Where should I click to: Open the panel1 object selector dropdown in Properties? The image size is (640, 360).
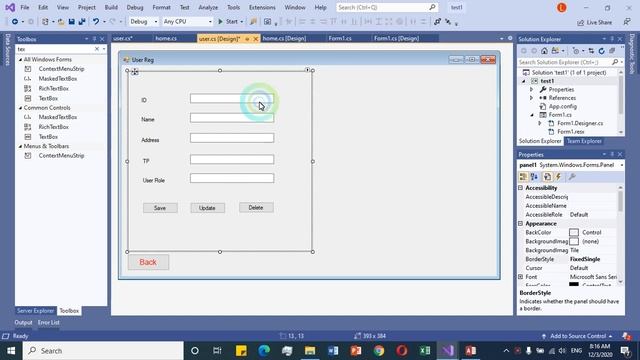point(621,165)
